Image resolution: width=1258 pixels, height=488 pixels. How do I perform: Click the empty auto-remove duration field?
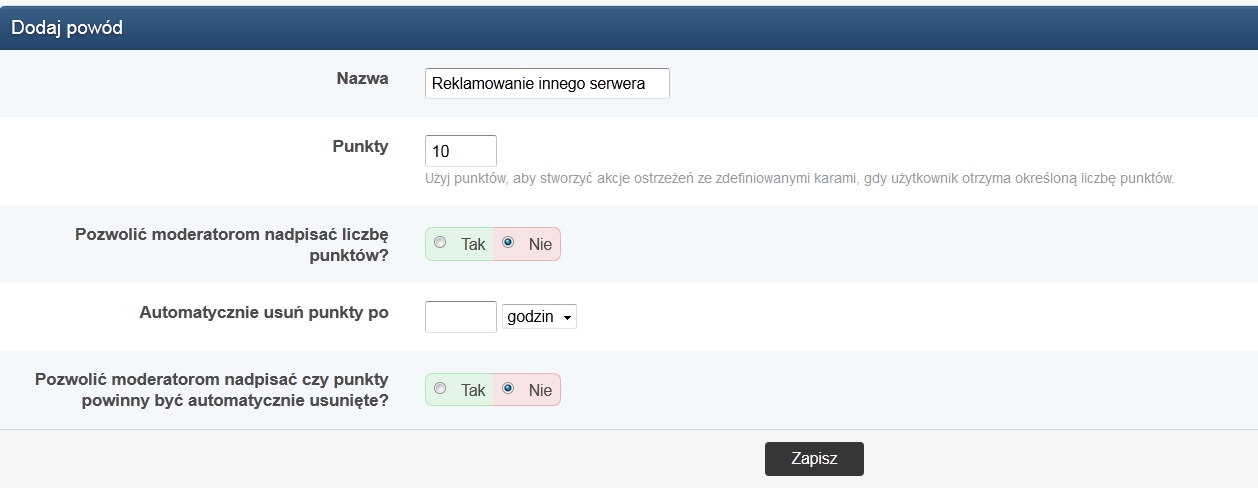460,317
